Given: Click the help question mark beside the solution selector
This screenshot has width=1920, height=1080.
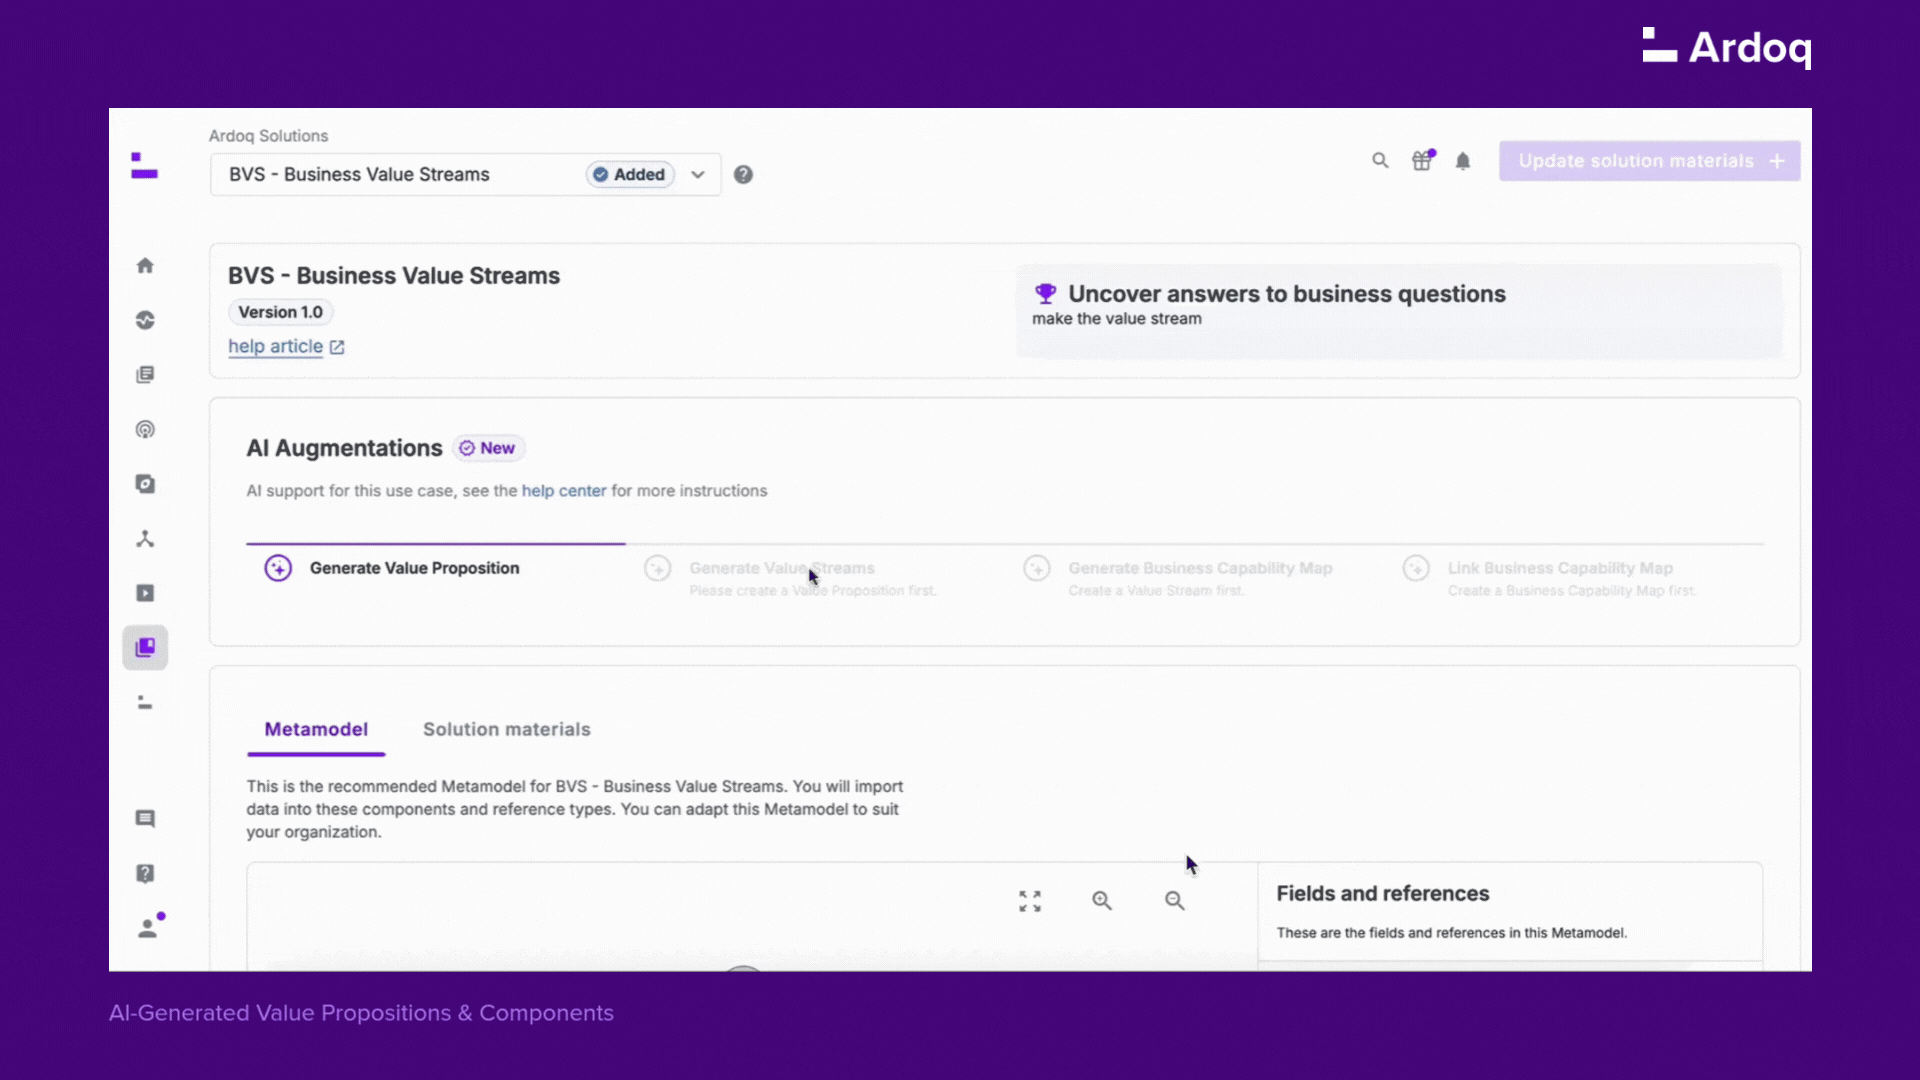Looking at the screenshot, I should point(743,175).
